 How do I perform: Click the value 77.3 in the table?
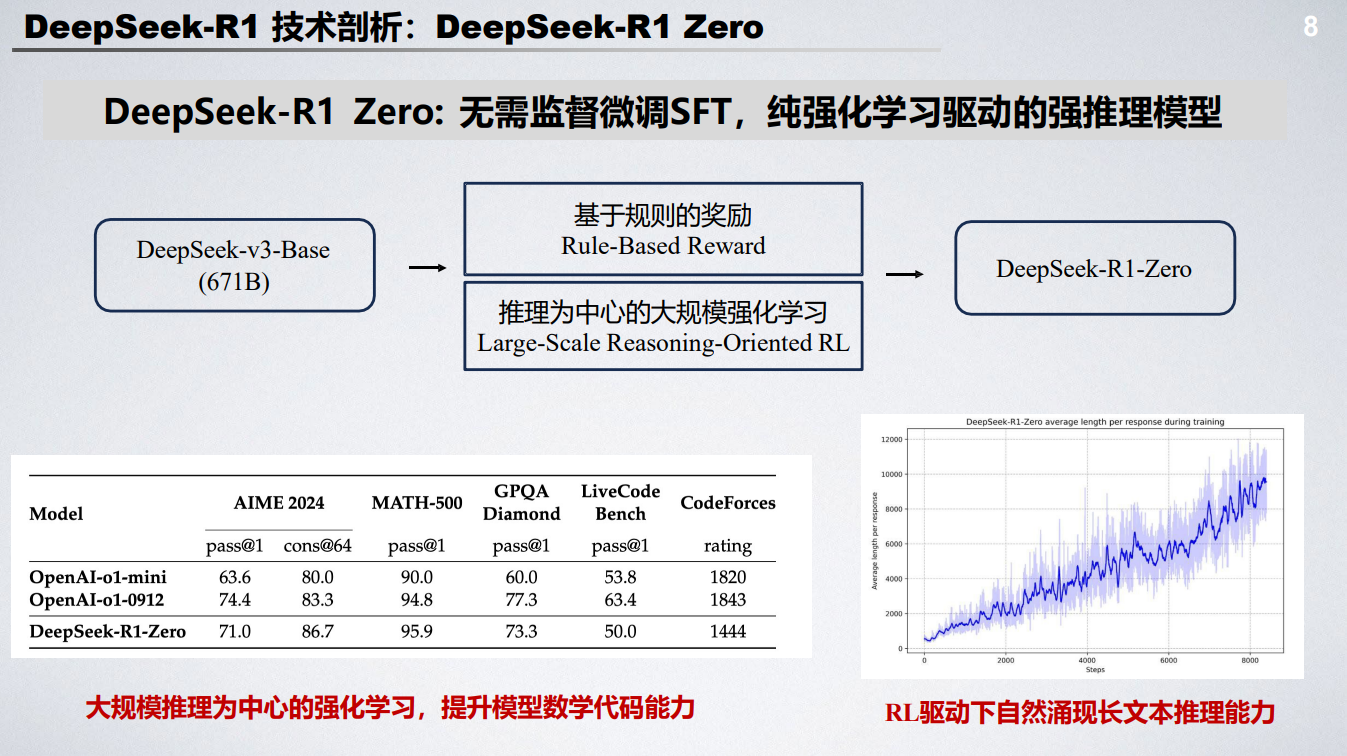click(x=521, y=600)
